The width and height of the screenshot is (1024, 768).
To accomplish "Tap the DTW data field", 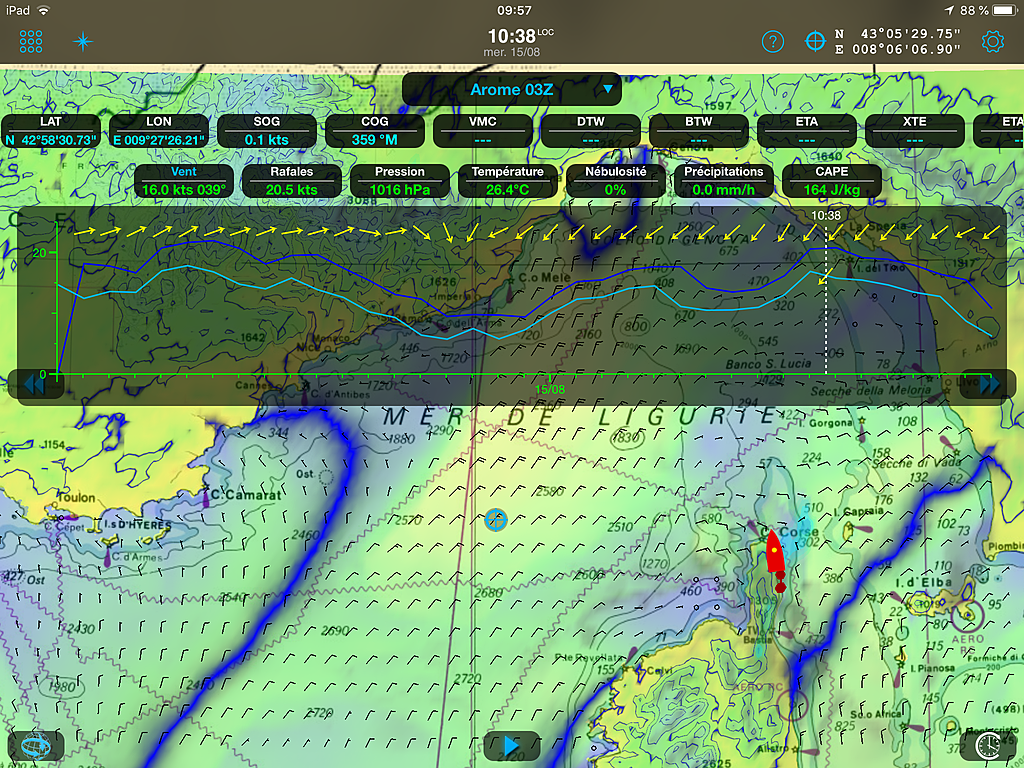I will [x=590, y=131].
